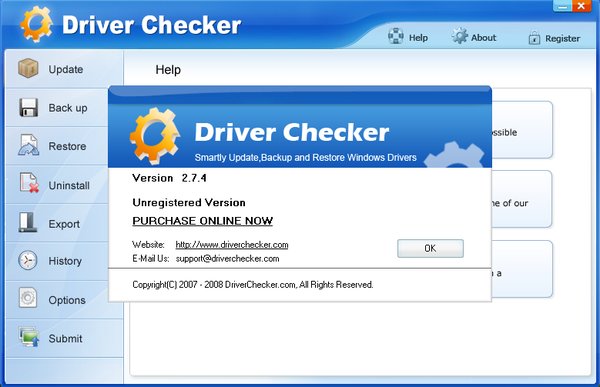Select the Options gear page icon
This screenshot has width=600, height=387.
(28, 298)
